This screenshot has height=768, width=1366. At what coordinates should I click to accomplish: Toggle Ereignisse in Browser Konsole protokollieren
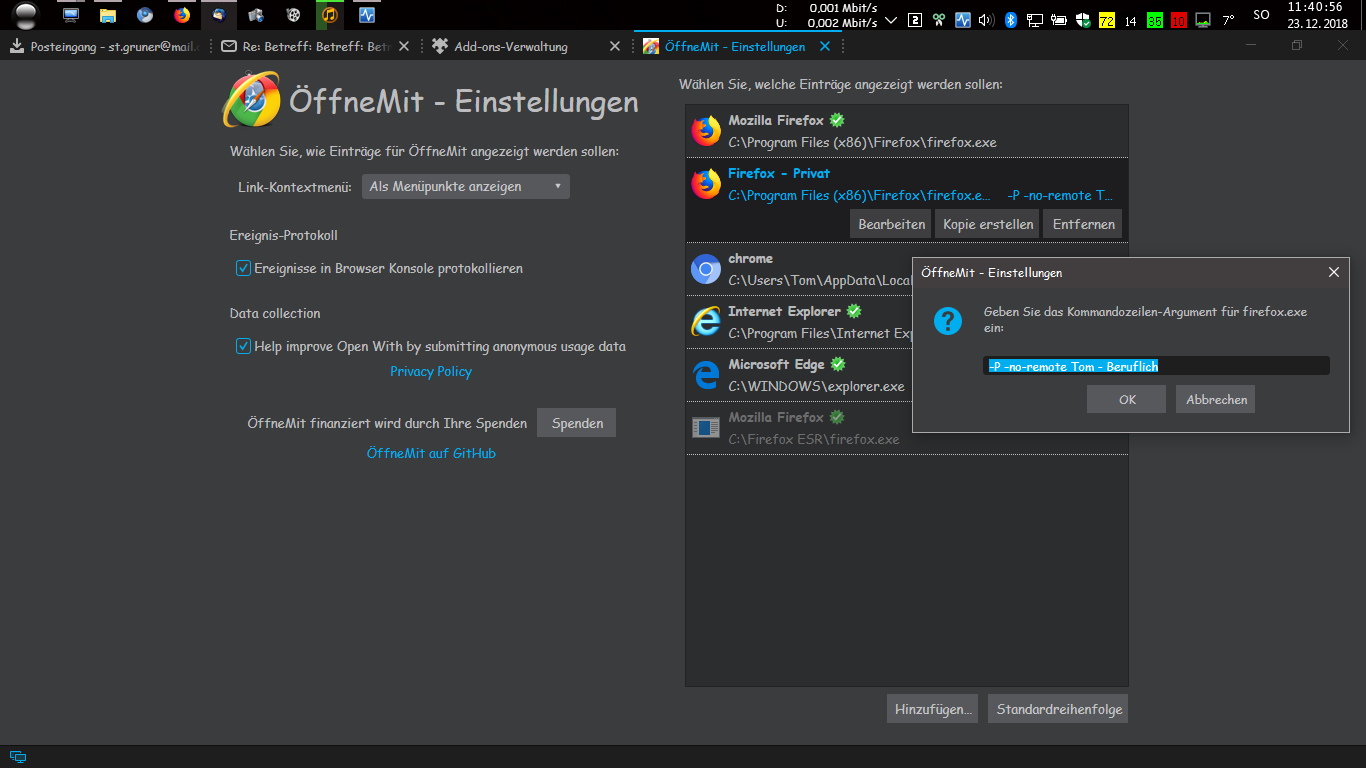[243, 268]
